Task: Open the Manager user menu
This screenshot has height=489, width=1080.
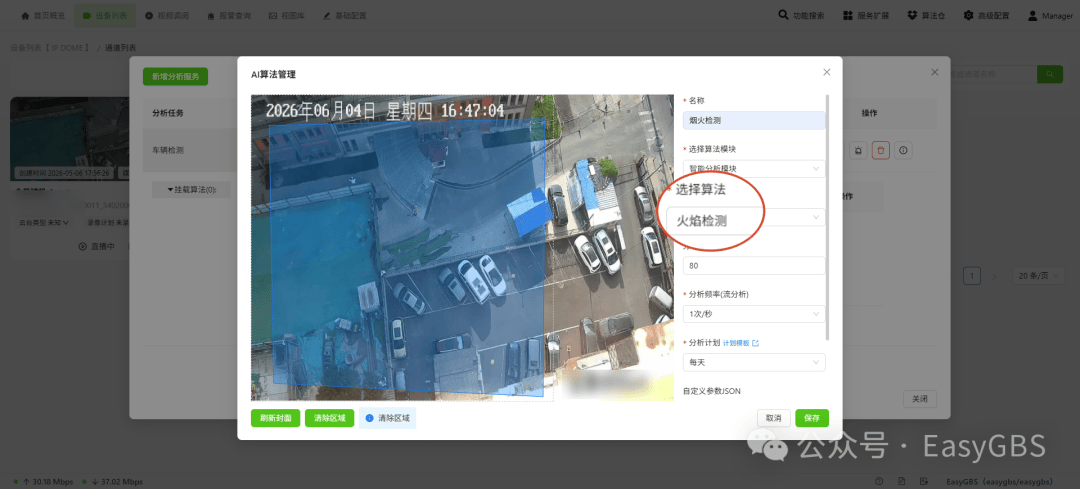Action: (1050, 15)
